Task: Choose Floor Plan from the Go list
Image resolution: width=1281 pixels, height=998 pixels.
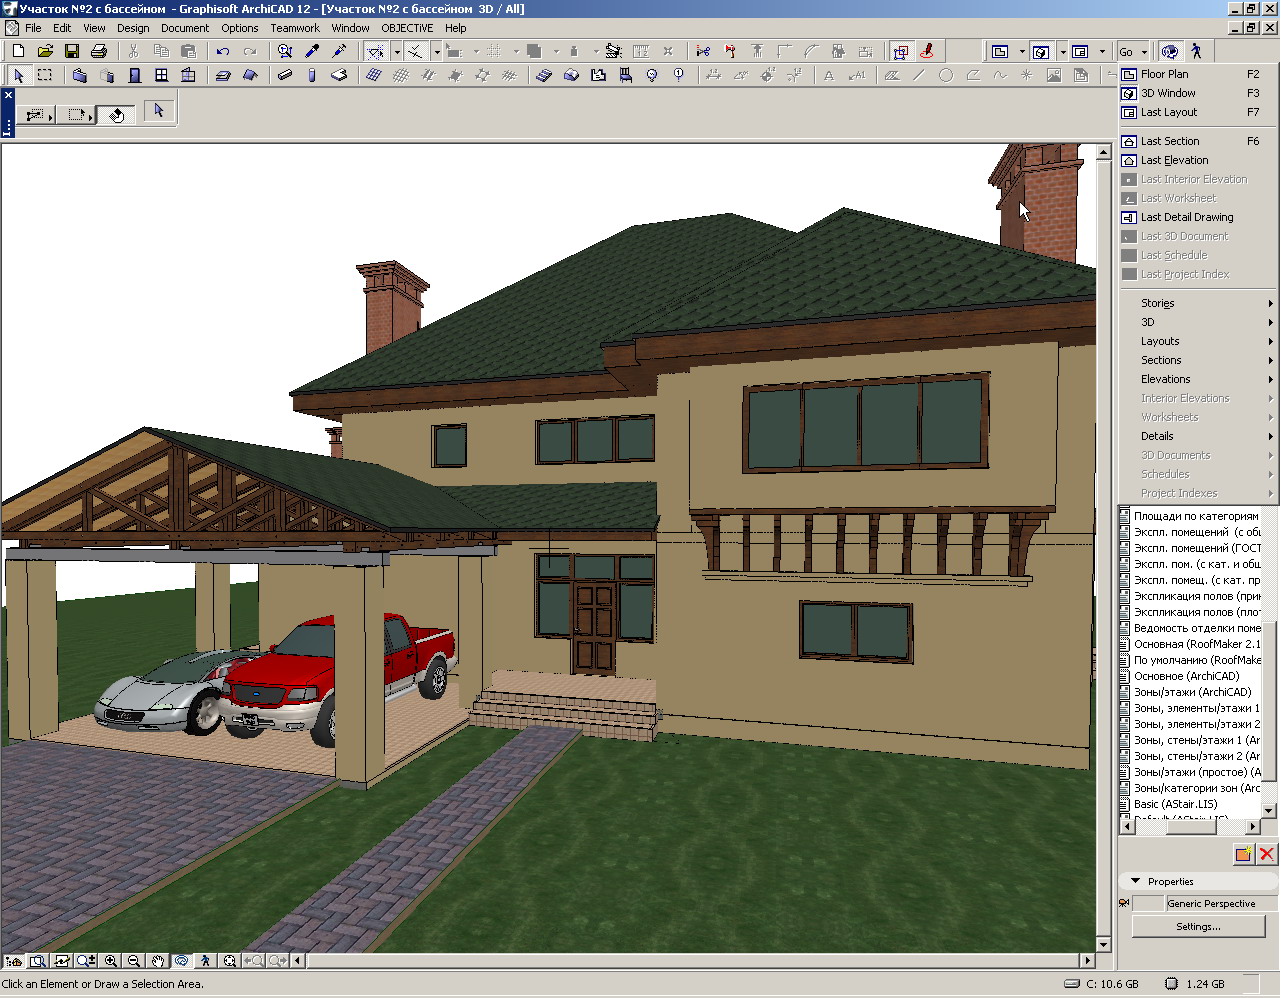Action: click(x=1199, y=74)
